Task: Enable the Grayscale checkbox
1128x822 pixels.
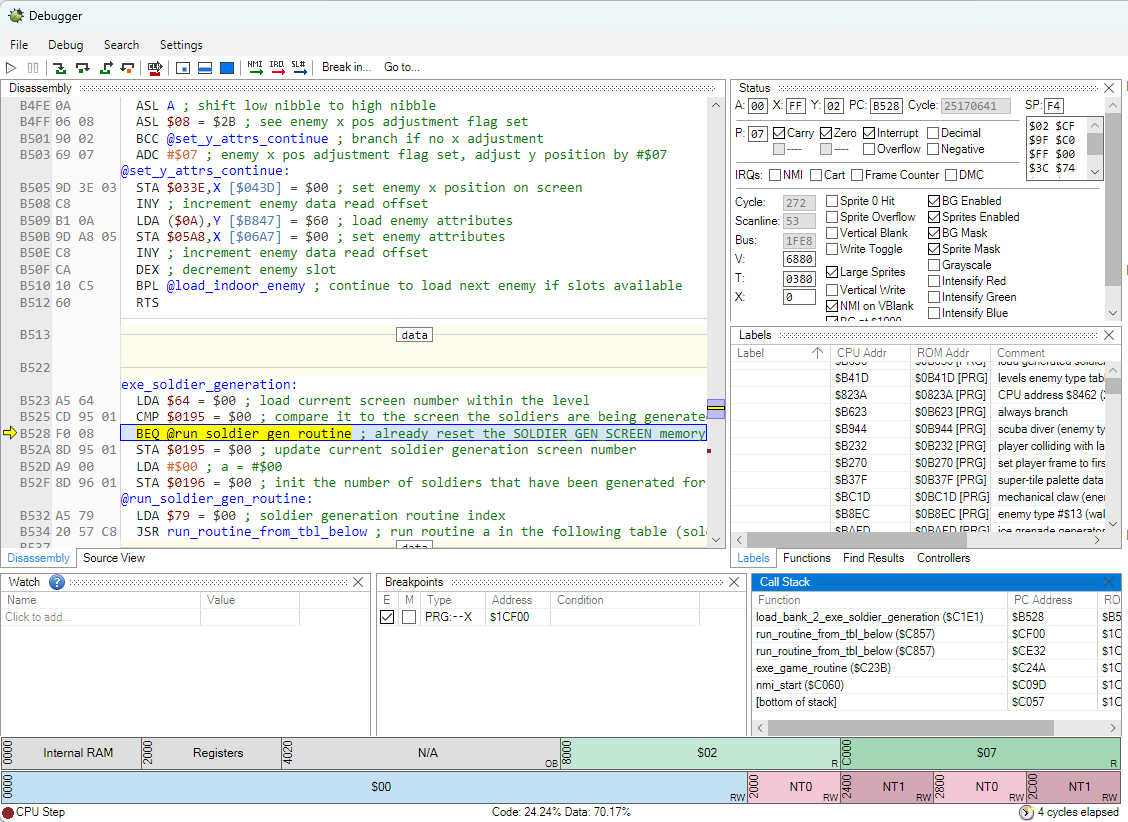Action: 934,265
